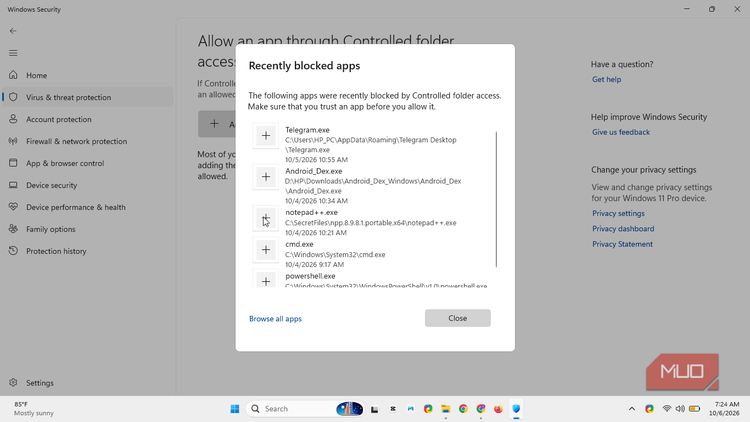750x422 pixels.
Task: Open Account protection
Action: point(88,119)
